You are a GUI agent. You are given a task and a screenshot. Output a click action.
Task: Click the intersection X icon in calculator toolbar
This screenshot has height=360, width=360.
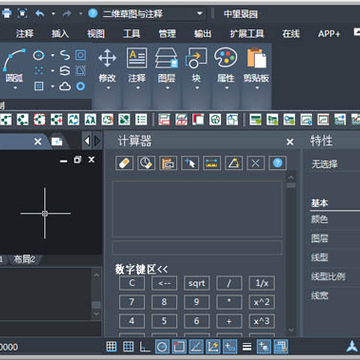tap(256, 163)
